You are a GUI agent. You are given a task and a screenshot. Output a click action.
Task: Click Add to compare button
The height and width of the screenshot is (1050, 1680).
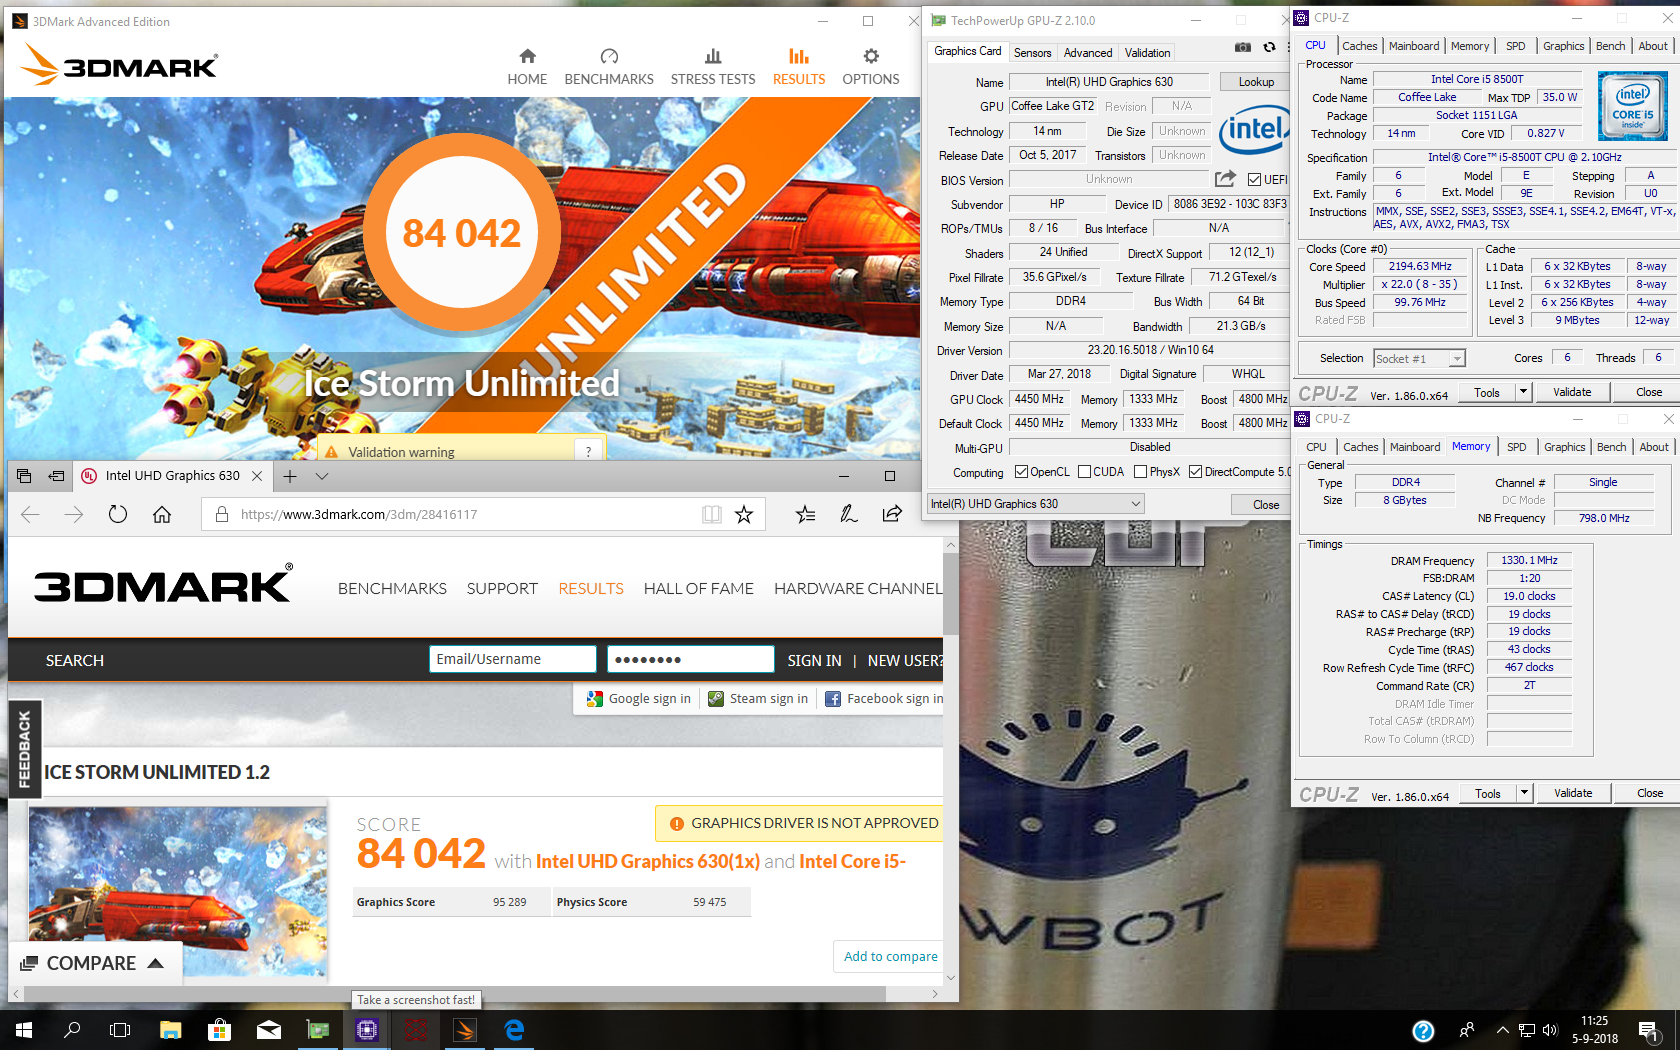pos(890,956)
